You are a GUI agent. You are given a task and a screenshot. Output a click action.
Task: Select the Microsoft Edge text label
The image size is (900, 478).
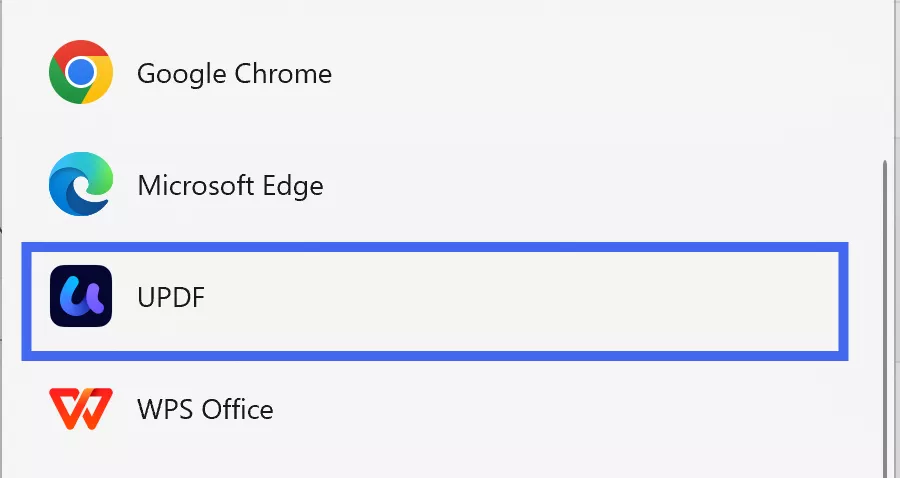tap(230, 186)
